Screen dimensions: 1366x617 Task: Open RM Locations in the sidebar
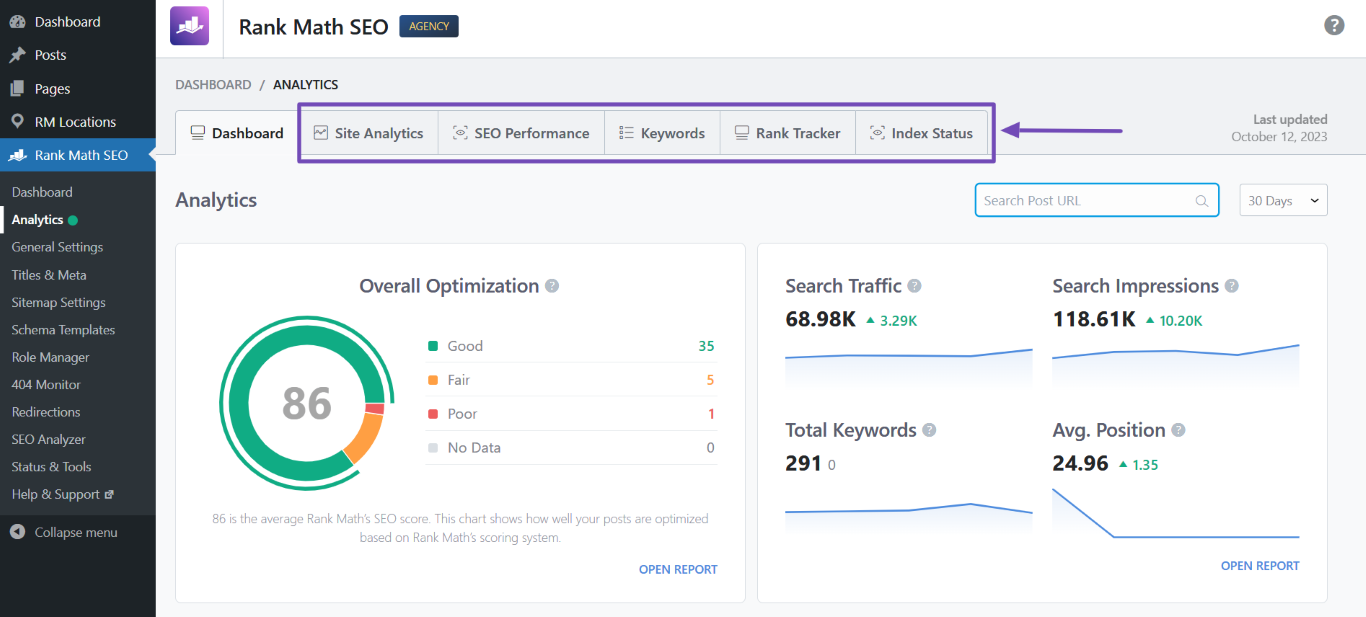(x=78, y=121)
